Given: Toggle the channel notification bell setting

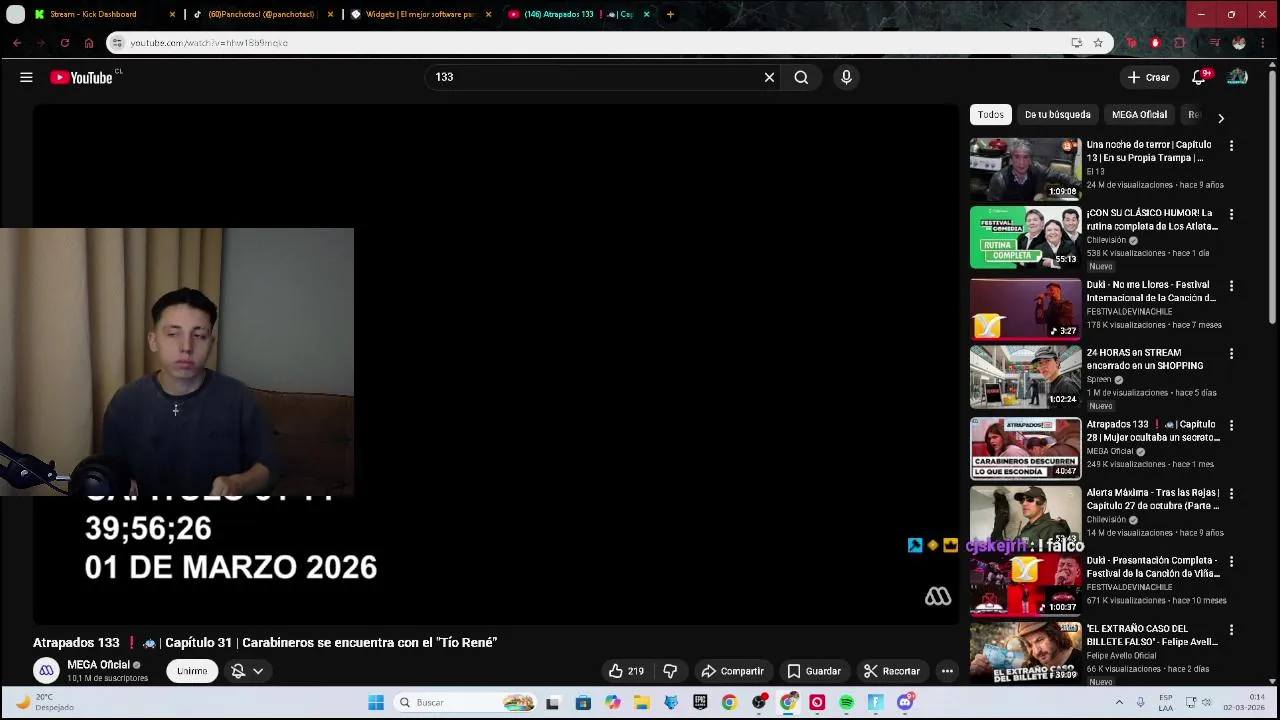Looking at the screenshot, I should pyautogui.click(x=247, y=671).
